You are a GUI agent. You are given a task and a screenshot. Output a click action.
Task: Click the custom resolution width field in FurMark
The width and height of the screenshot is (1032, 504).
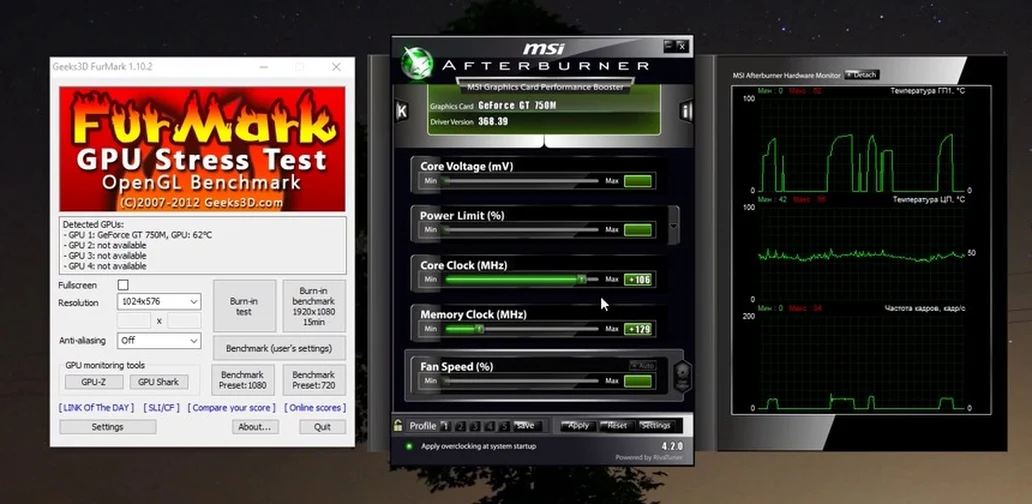pyautogui.click(x=134, y=321)
